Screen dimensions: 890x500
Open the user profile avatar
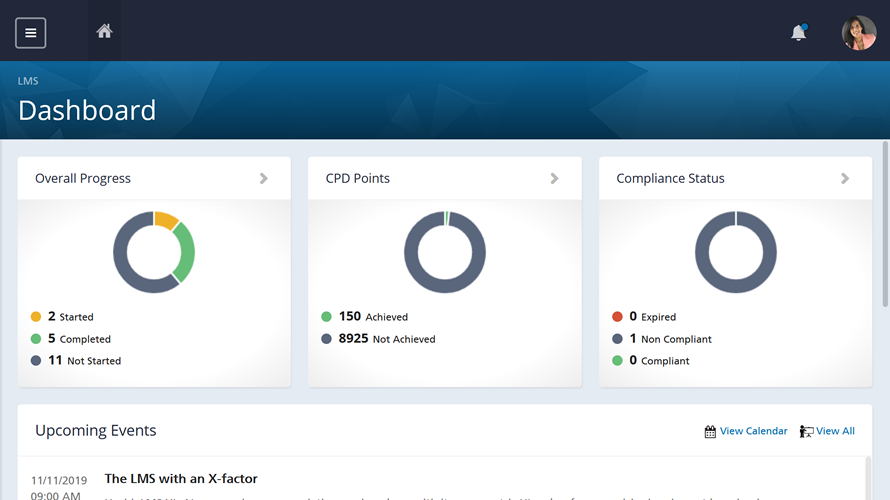(859, 33)
